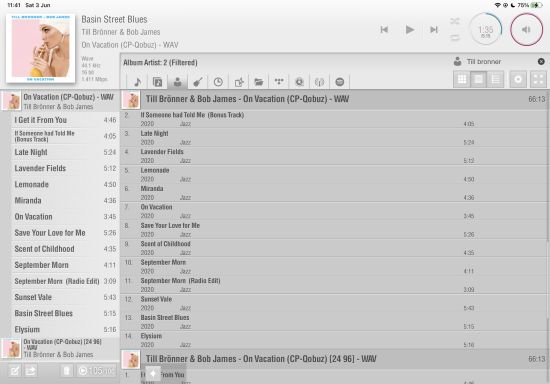
Task: Switch to grid thumbnail view
Action: pos(462,79)
